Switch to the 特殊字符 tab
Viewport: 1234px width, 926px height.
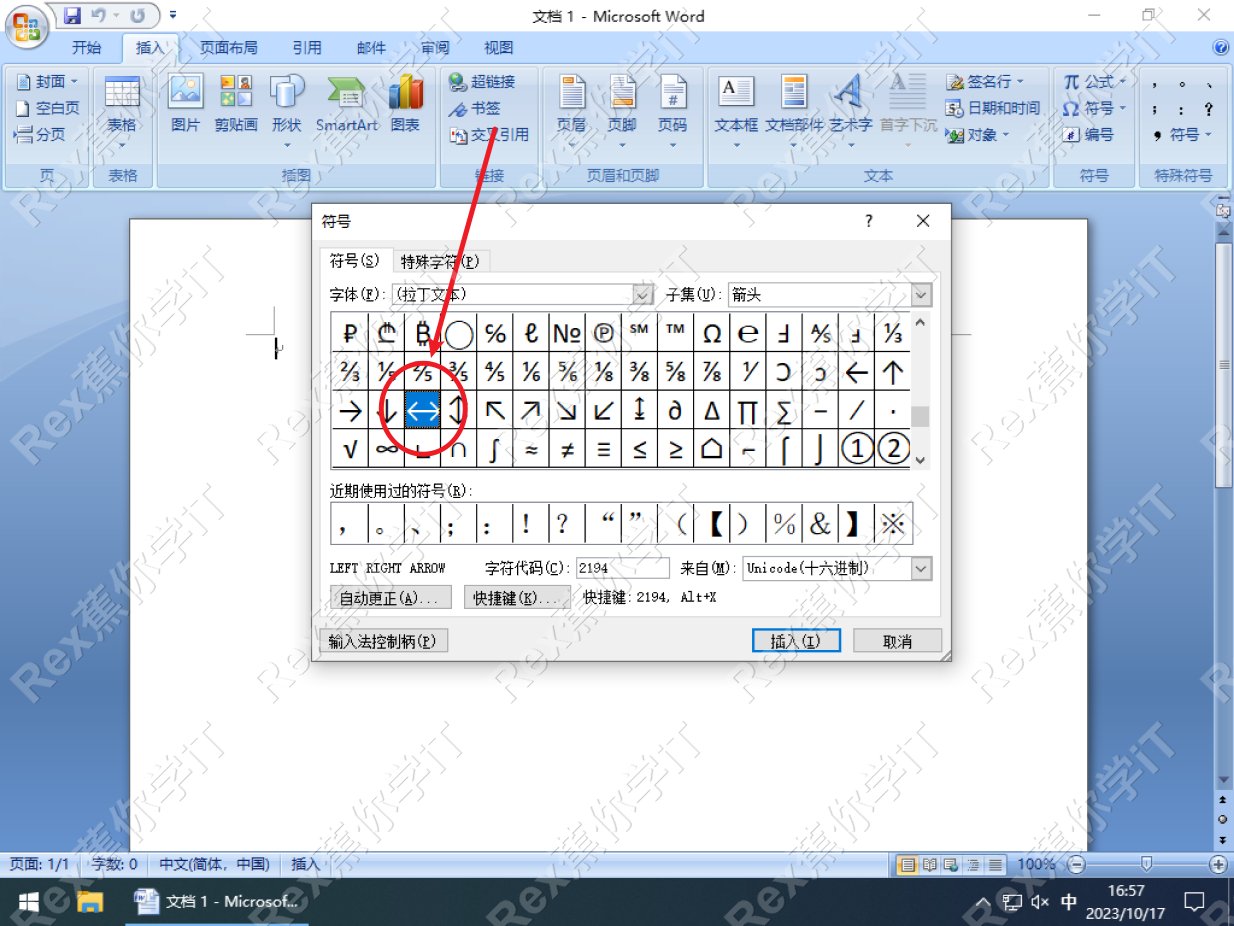[x=440, y=260]
